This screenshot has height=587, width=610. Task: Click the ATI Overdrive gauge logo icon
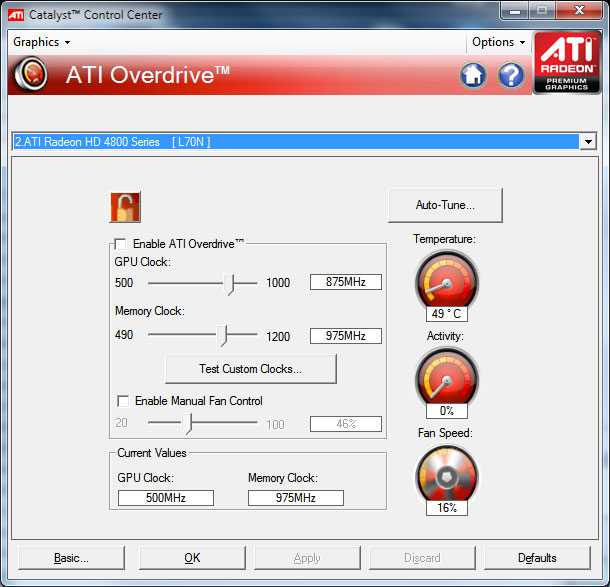(31, 74)
